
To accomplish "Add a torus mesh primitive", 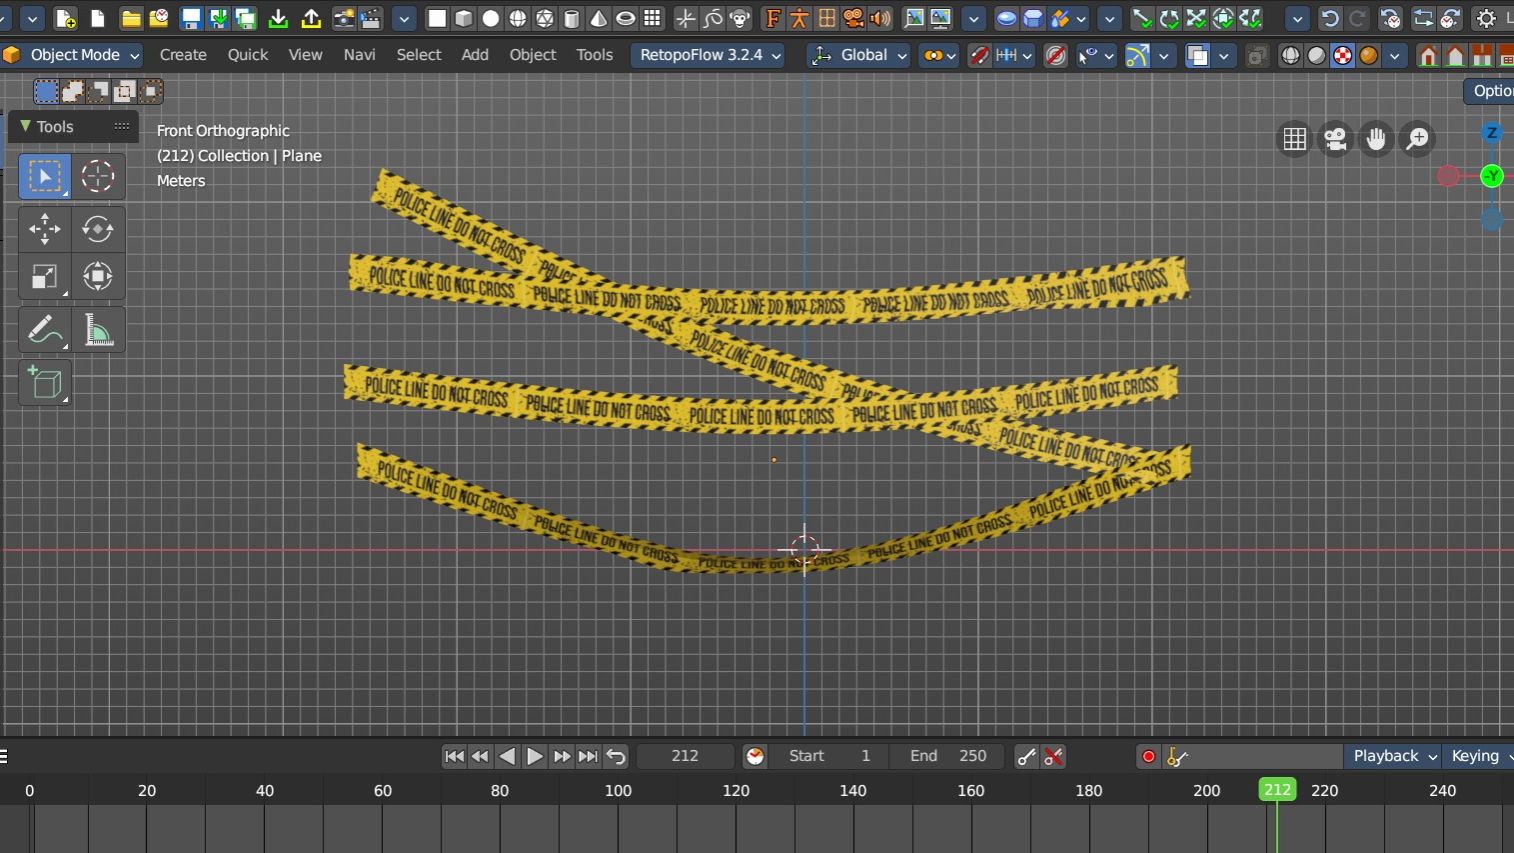I will 625,19.
